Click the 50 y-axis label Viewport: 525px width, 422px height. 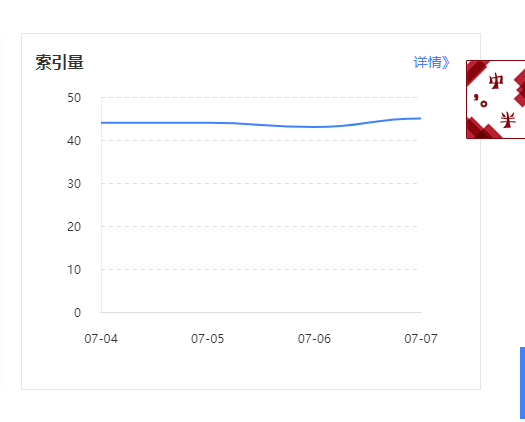[x=74, y=98]
